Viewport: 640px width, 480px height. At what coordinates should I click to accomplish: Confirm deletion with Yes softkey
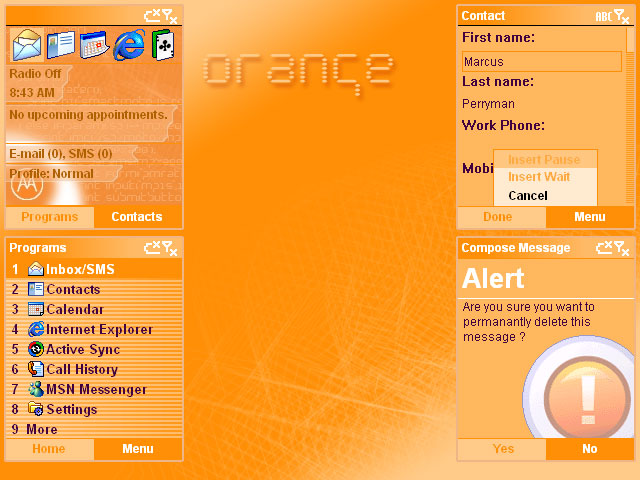[x=502, y=449]
